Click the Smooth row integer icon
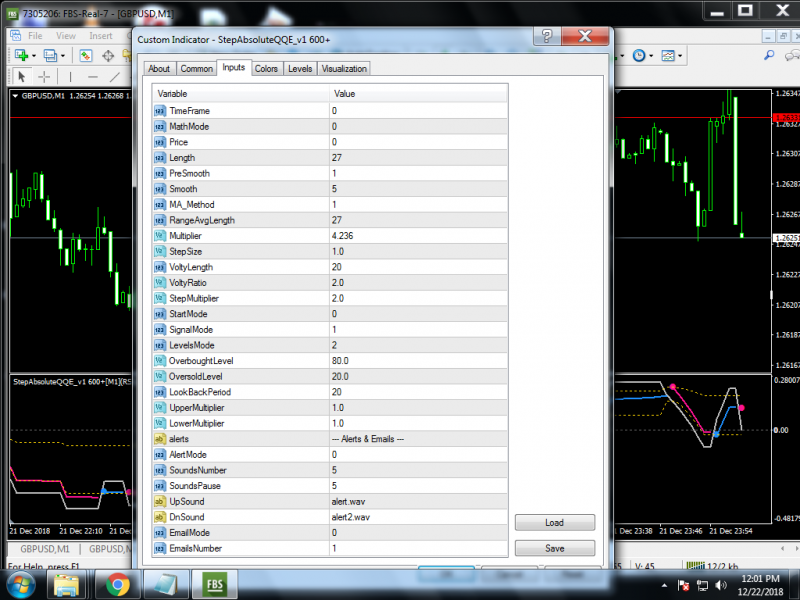Screen dimensions: 800x600 tap(160, 189)
